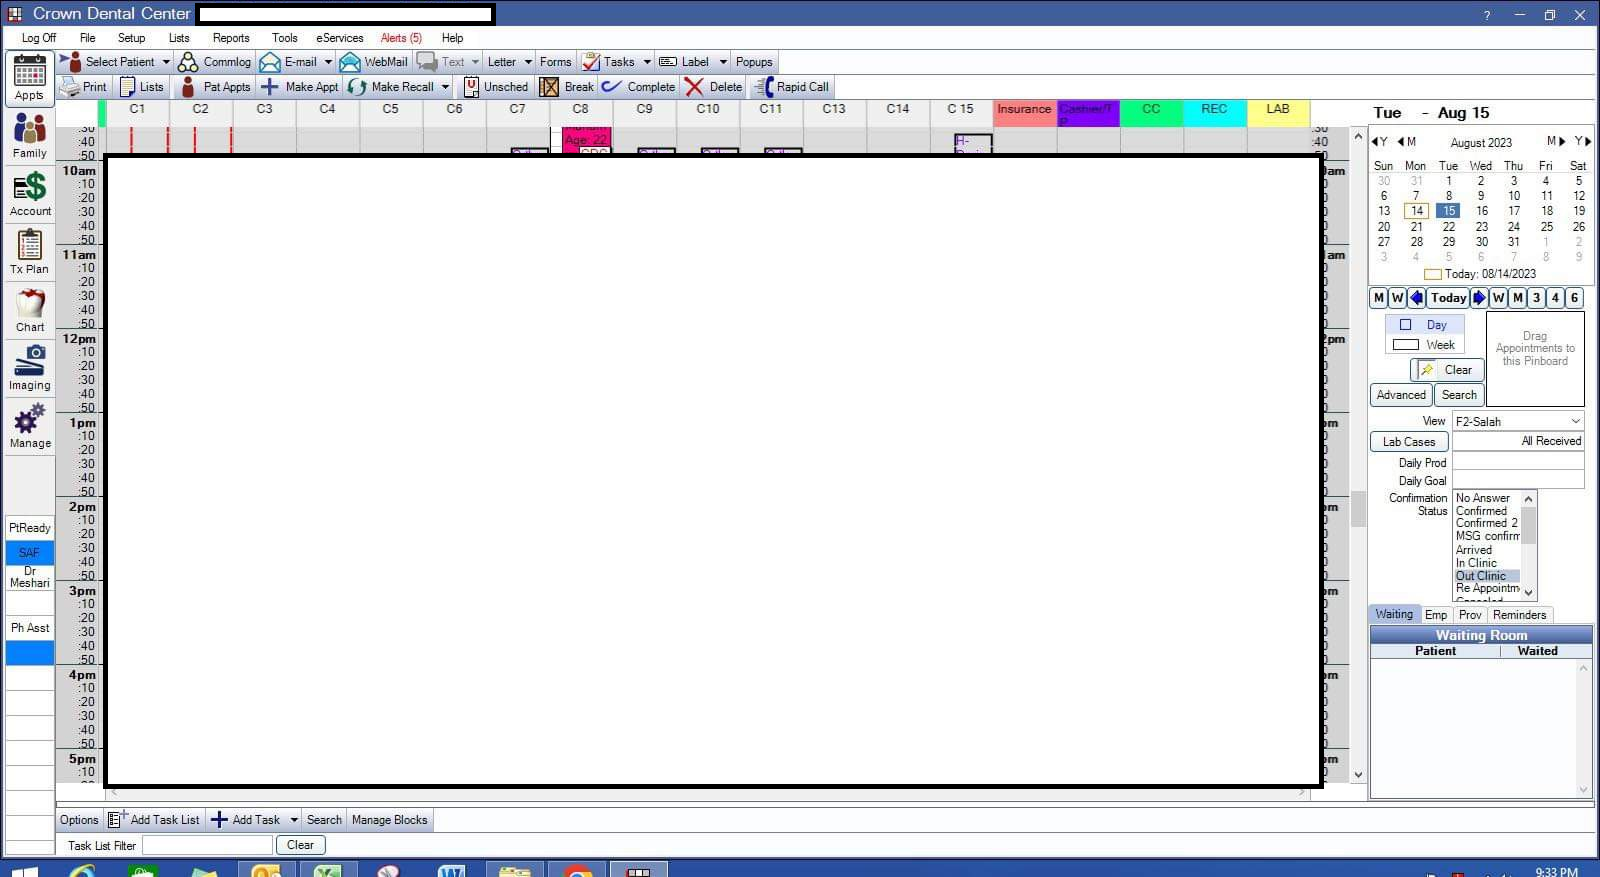The height and width of the screenshot is (877, 1600).
Task: Open Pat Appts for patient
Action: (215, 87)
